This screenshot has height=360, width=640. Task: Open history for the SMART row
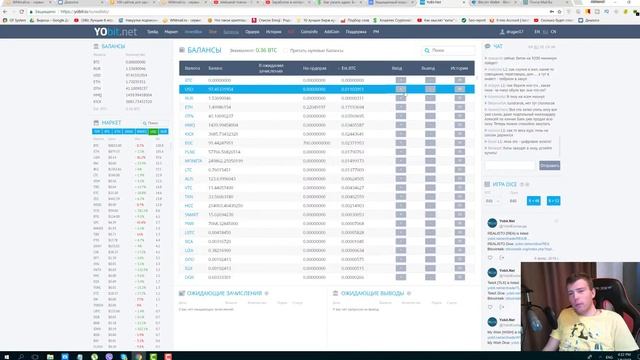460,215
